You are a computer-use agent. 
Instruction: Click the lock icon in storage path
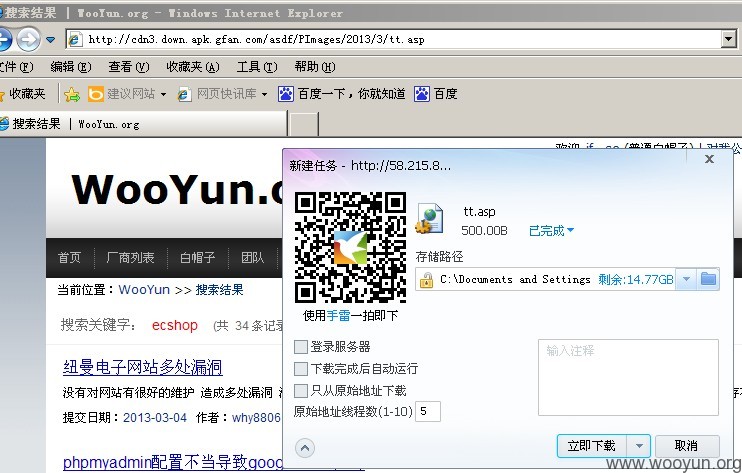pyautogui.click(x=426, y=280)
